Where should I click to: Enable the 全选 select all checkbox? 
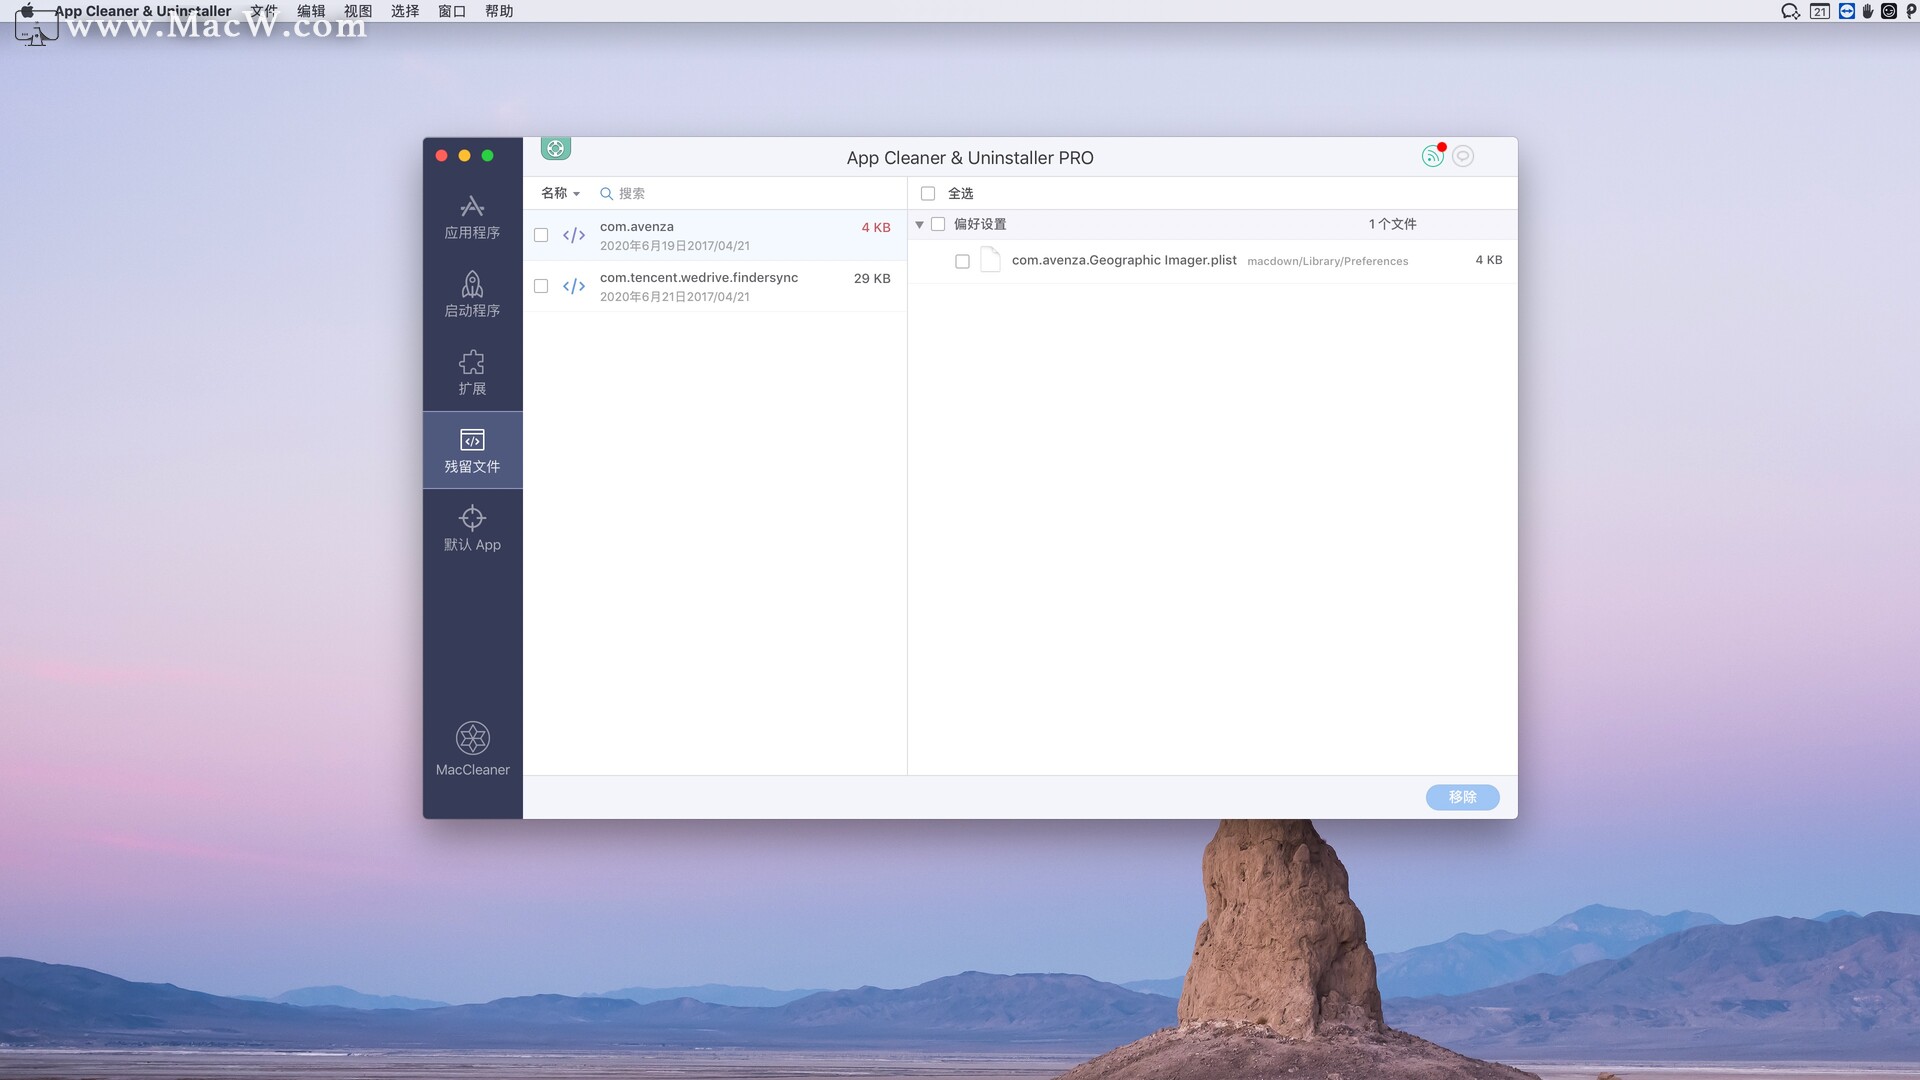928,193
